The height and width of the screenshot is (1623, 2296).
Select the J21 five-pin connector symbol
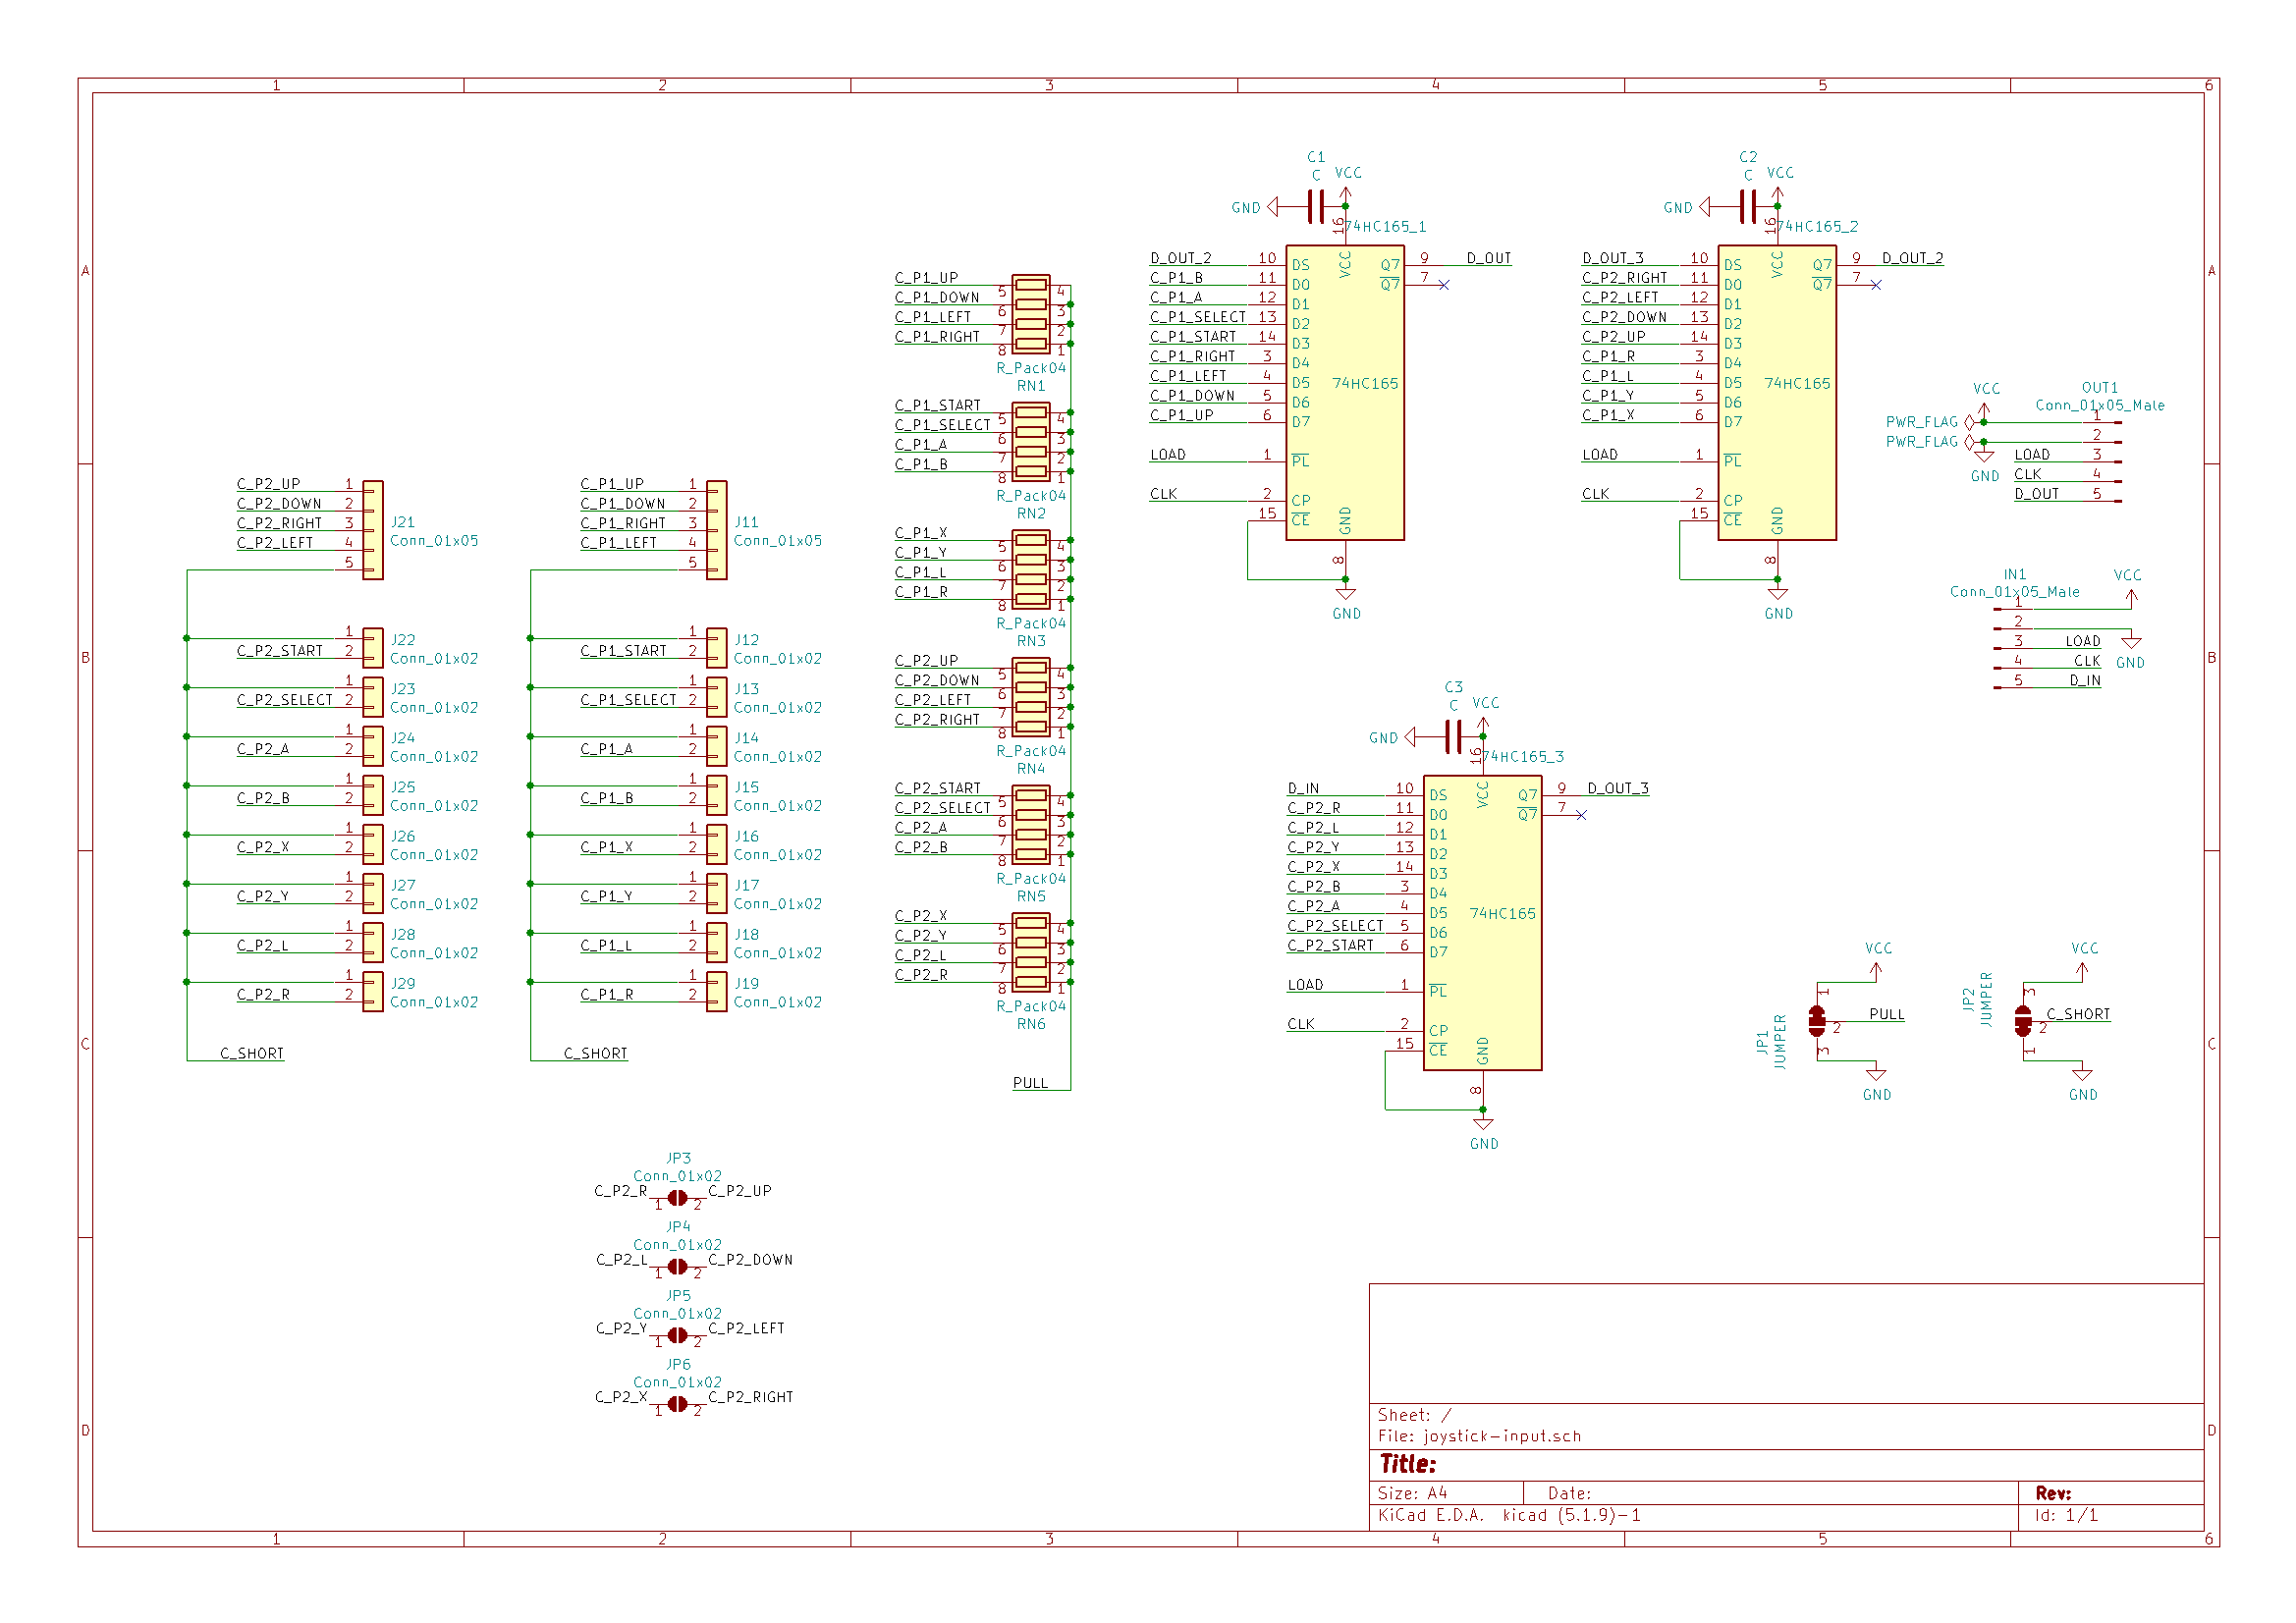pos(373,530)
